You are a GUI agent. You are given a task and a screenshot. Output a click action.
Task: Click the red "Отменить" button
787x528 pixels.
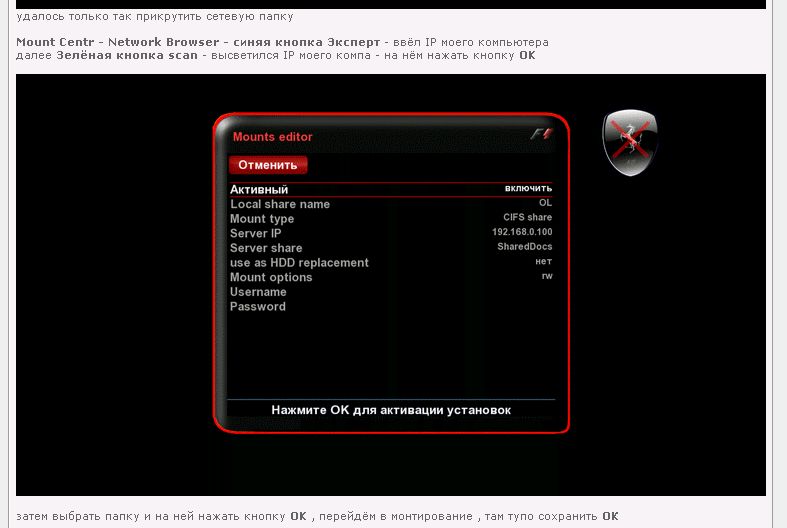coord(268,165)
